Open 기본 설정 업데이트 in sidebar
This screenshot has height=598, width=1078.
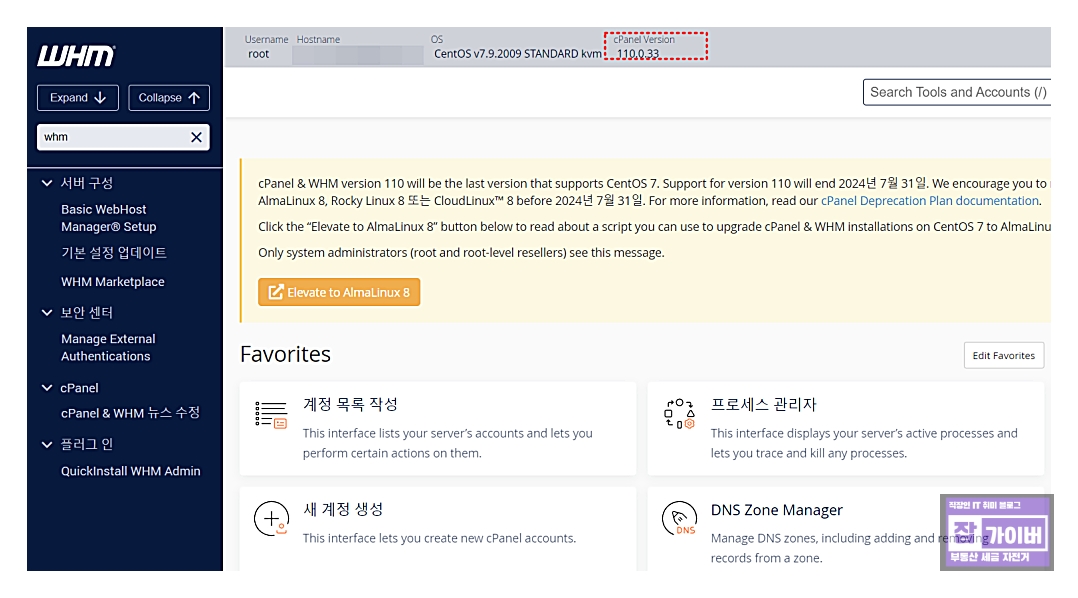[x=113, y=253]
